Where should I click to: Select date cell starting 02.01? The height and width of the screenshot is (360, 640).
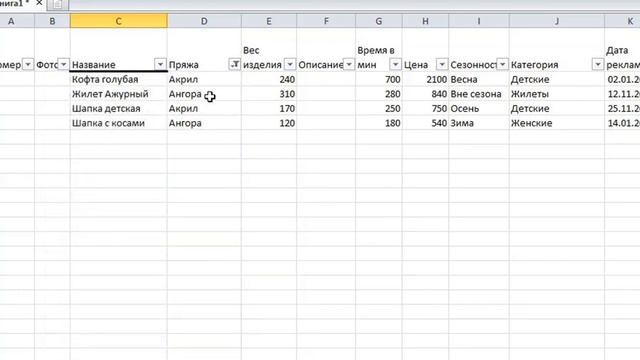622,79
